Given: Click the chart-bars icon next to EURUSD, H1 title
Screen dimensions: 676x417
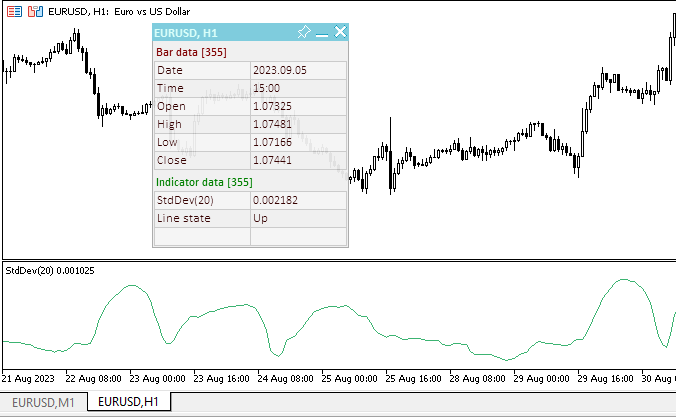Looking at the screenshot, I should [35, 12].
